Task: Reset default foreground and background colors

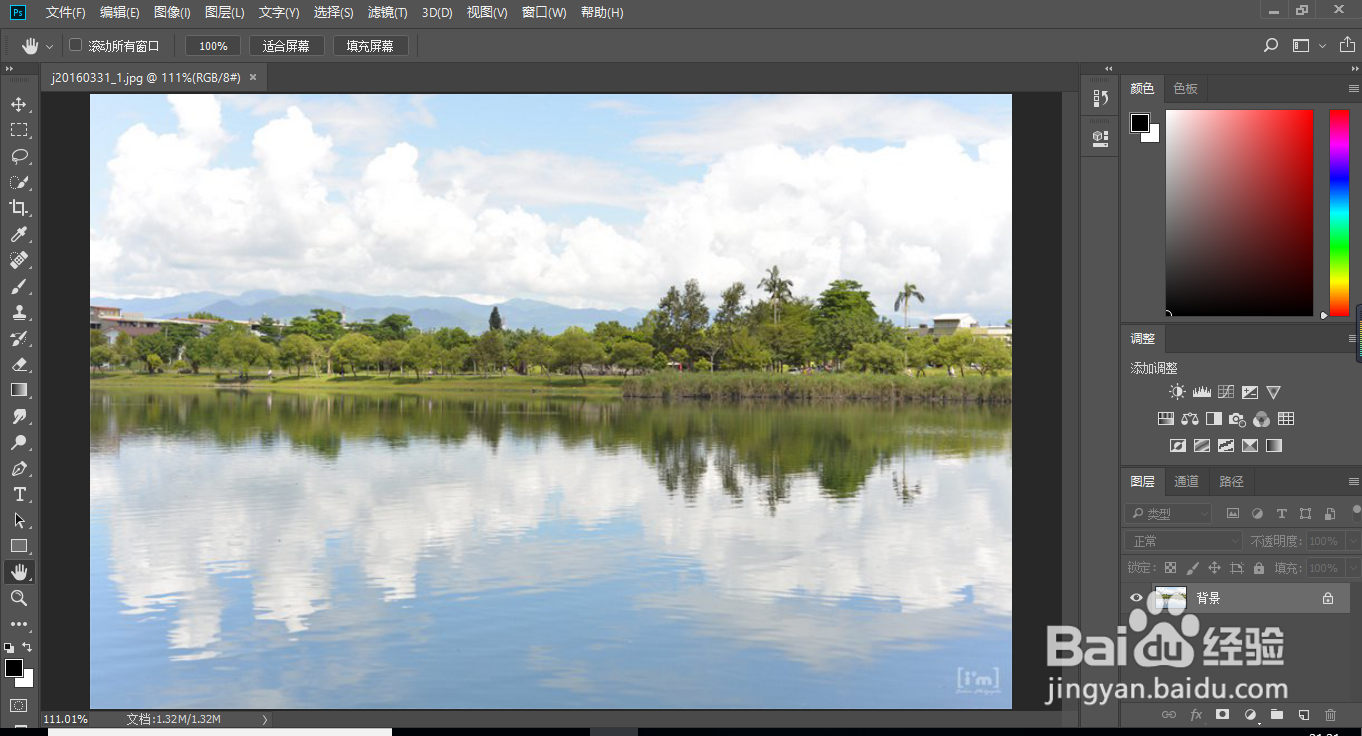Action: tap(9, 648)
